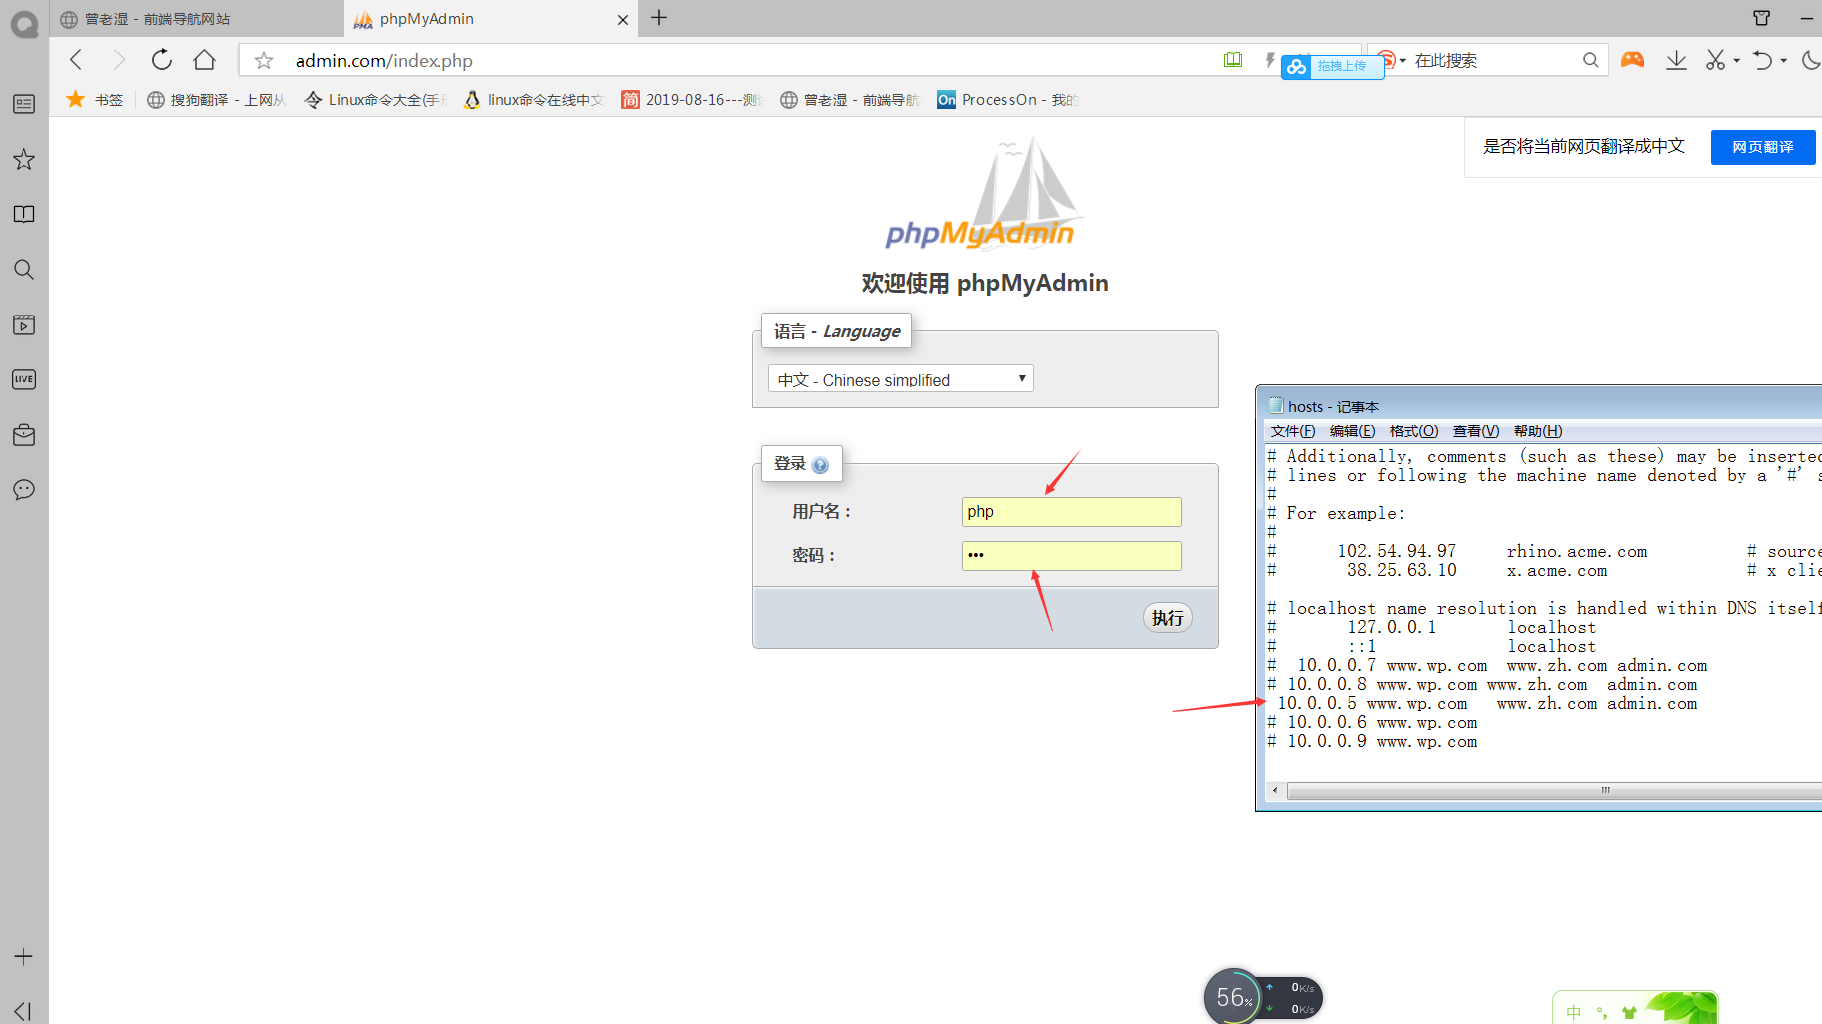Screen dimensions: 1822x1024
Task: Open the sidebar LIVE icon
Action: 24,379
